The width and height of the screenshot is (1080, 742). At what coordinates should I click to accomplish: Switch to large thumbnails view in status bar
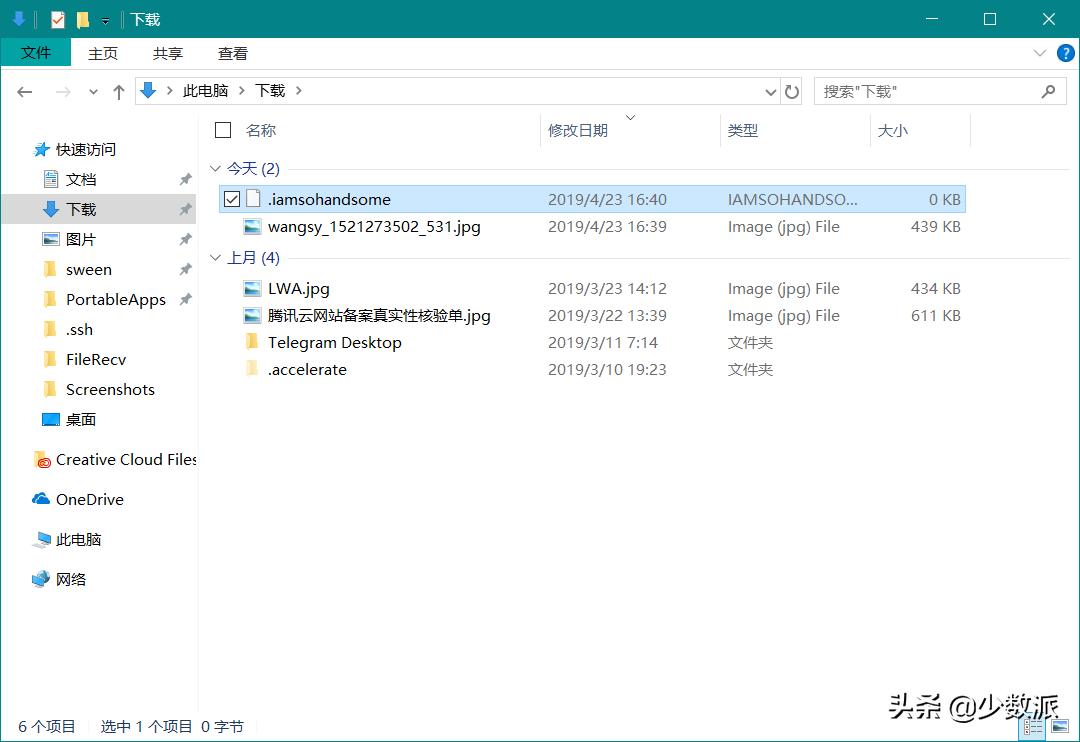1060,727
